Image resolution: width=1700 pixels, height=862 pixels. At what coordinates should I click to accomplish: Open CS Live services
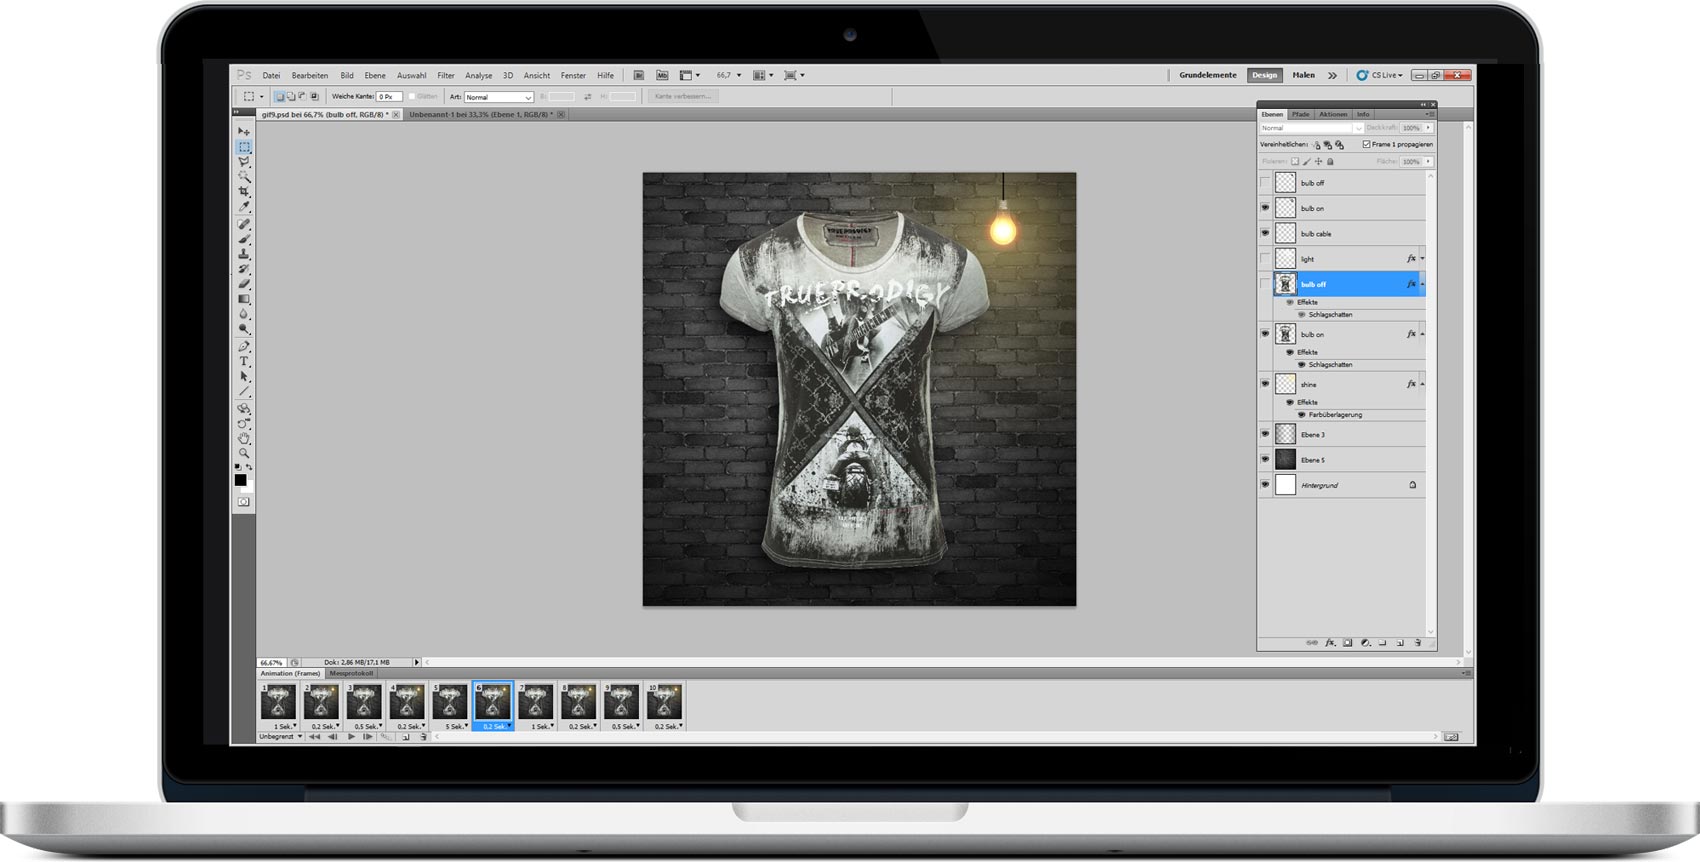point(1381,75)
